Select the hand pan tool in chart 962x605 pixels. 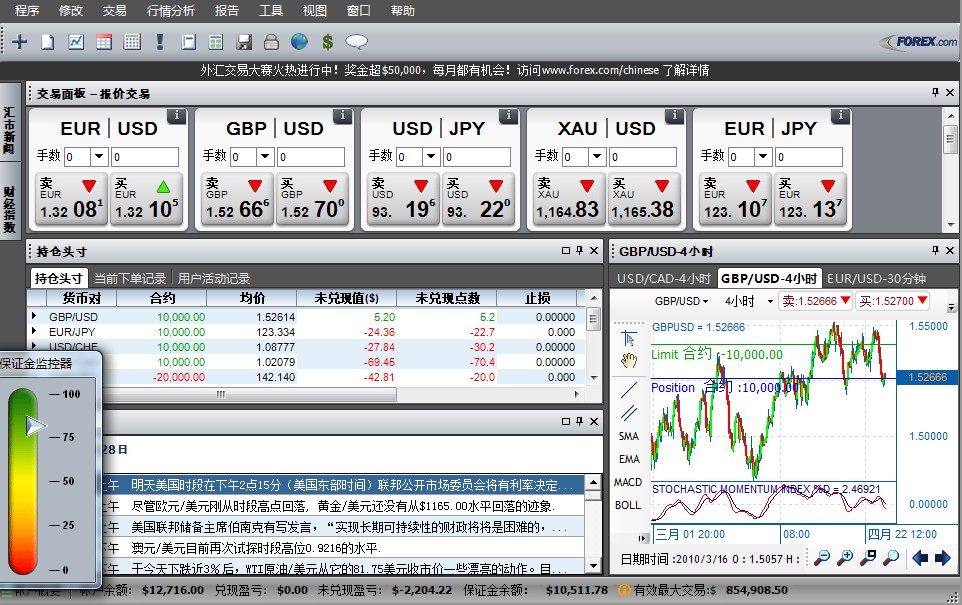pos(629,361)
